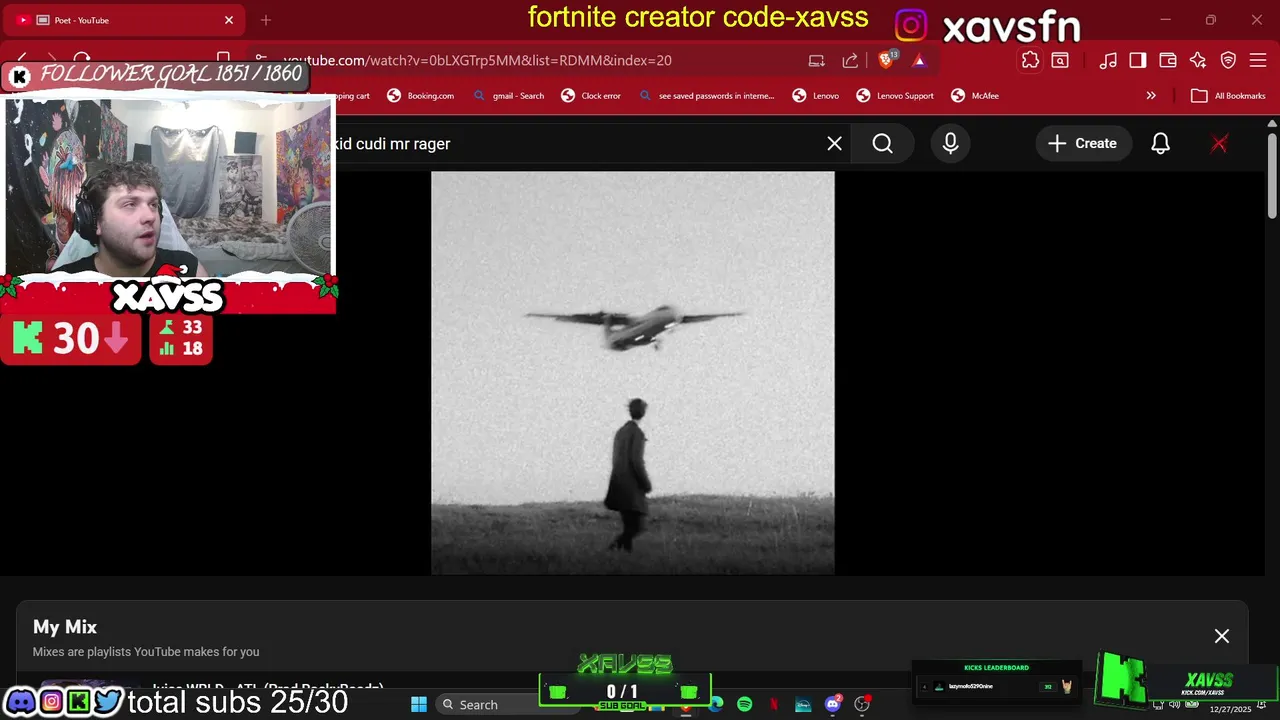Open the Windows Start menu
Image resolution: width=1280 pixels, height=720 pixels.
[419, 705]
